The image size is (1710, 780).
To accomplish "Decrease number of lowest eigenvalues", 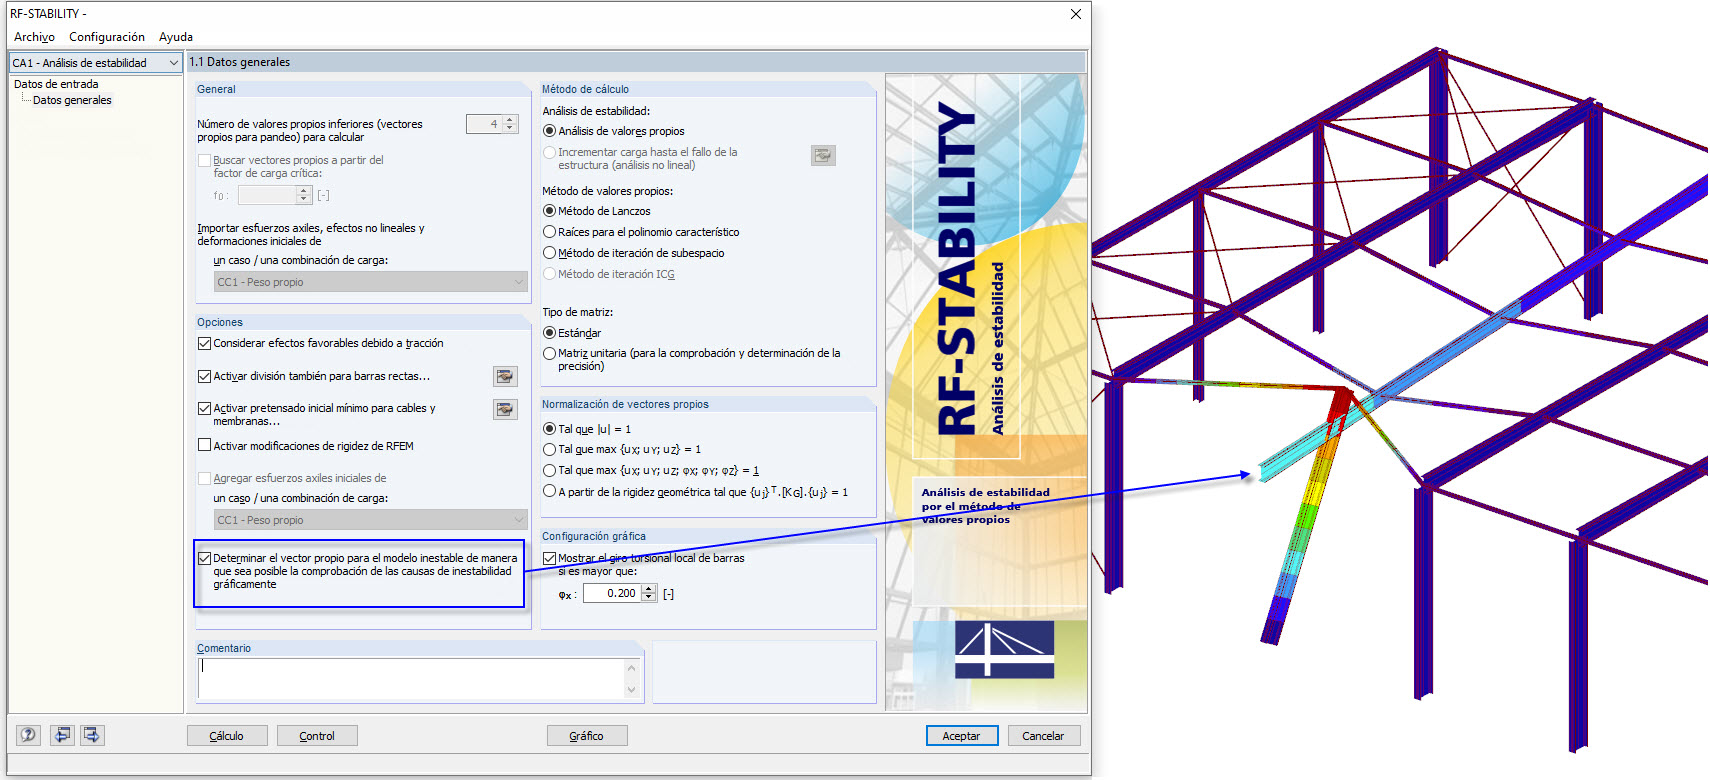I will [x=510, y=128].
